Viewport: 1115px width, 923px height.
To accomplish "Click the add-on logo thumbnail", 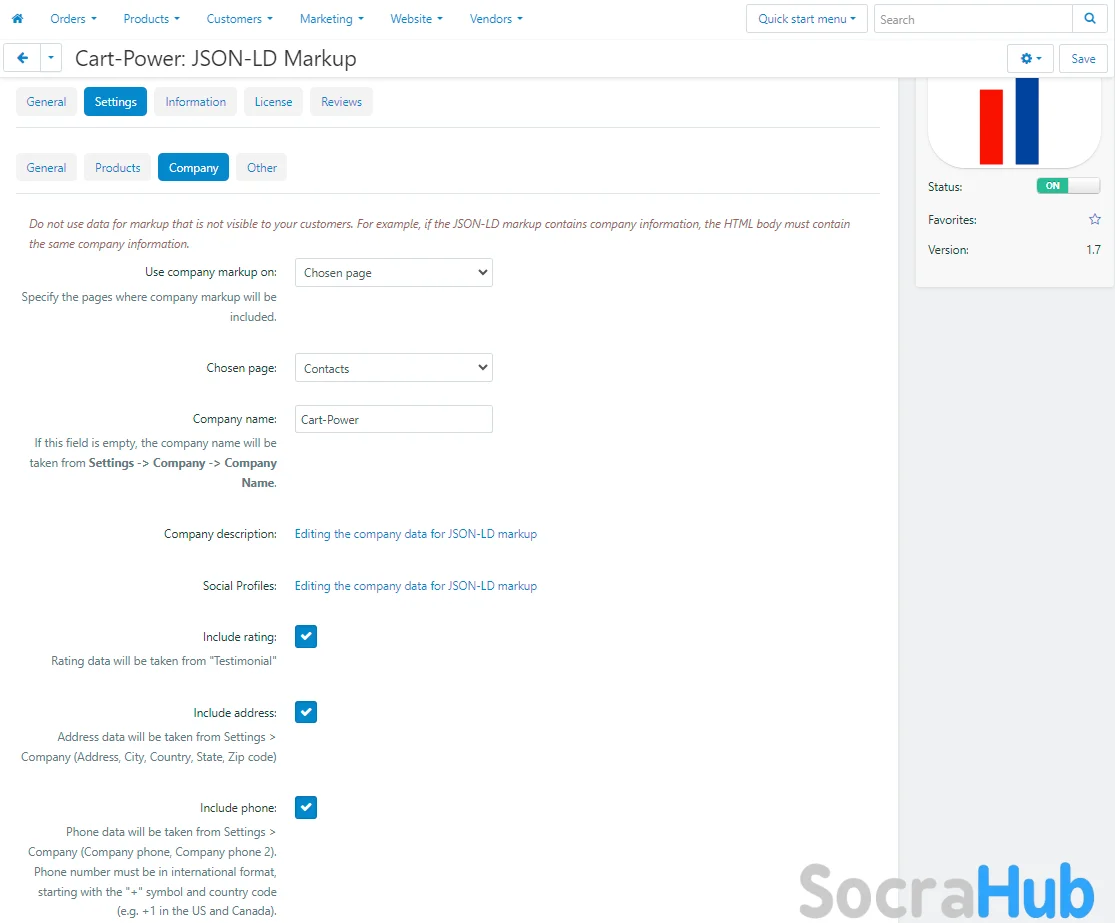I will 1014,122.
